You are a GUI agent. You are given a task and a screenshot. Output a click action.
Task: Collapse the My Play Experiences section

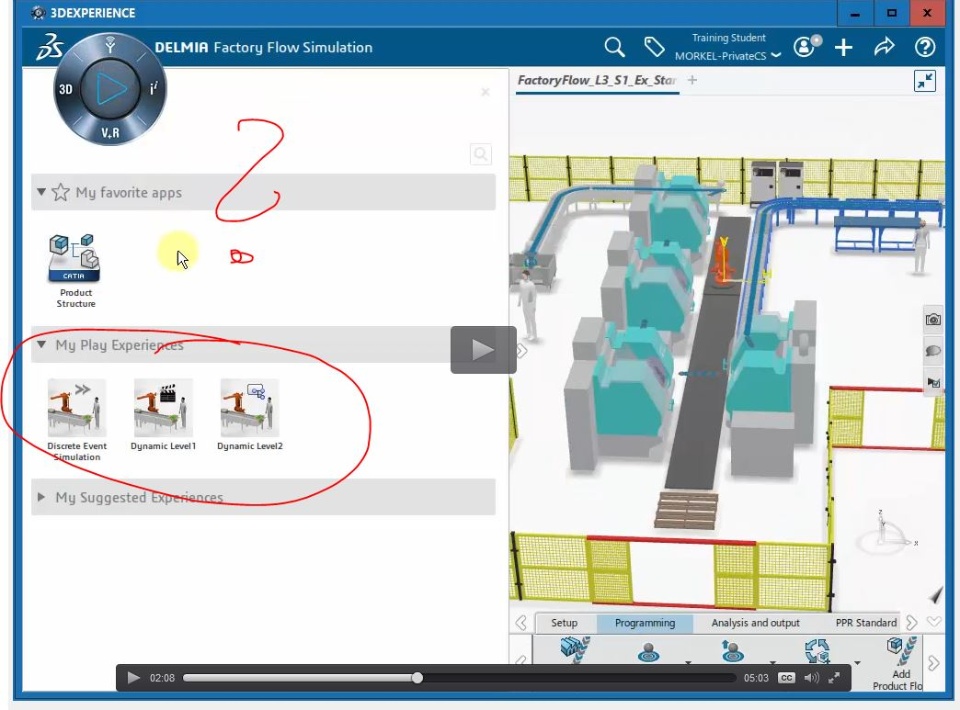point(41,345)
